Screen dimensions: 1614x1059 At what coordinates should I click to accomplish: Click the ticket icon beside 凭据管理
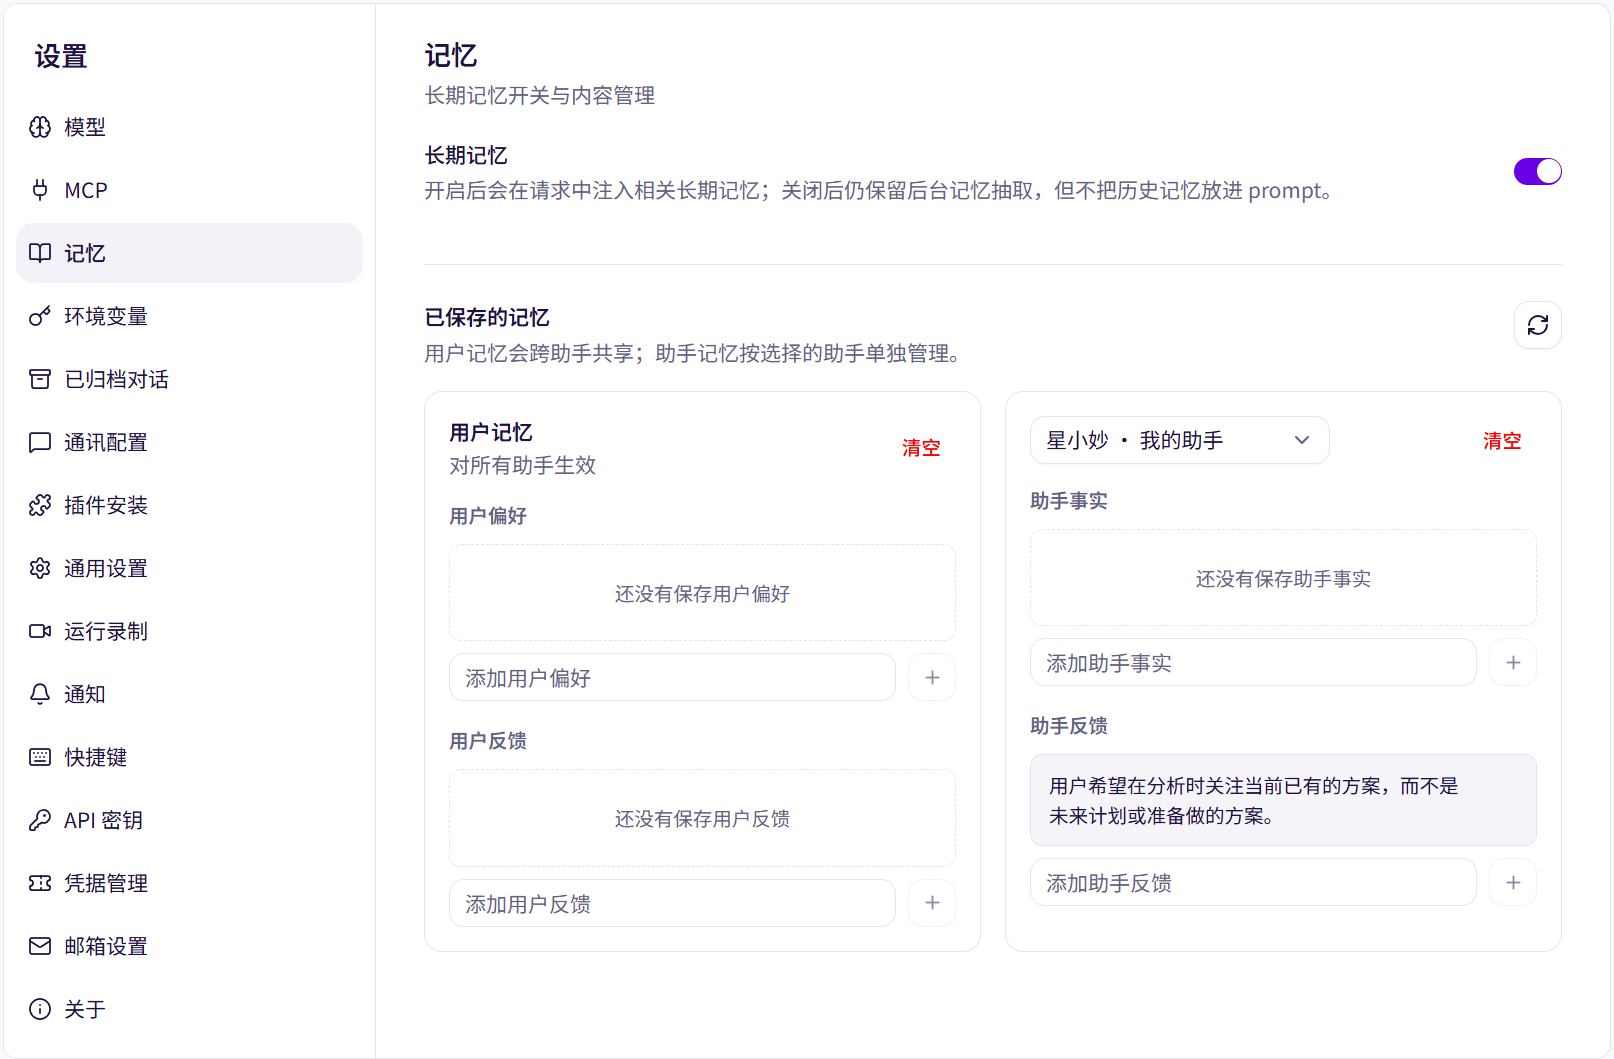[40, 883]
